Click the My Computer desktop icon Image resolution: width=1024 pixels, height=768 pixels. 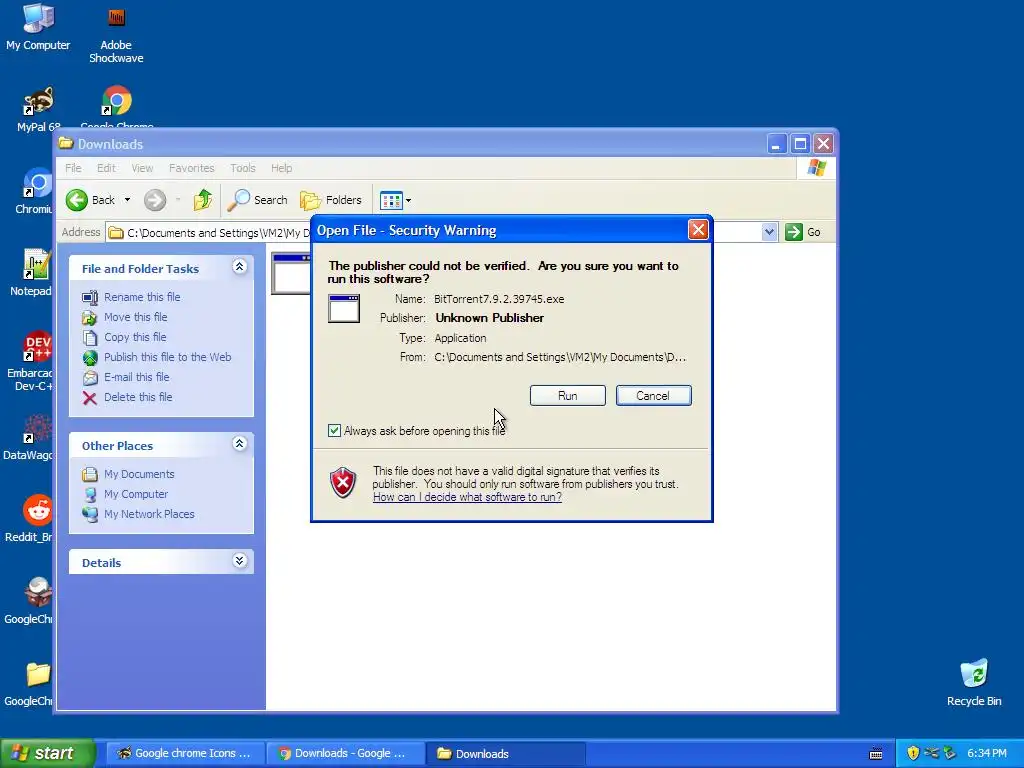coord(38,28)
